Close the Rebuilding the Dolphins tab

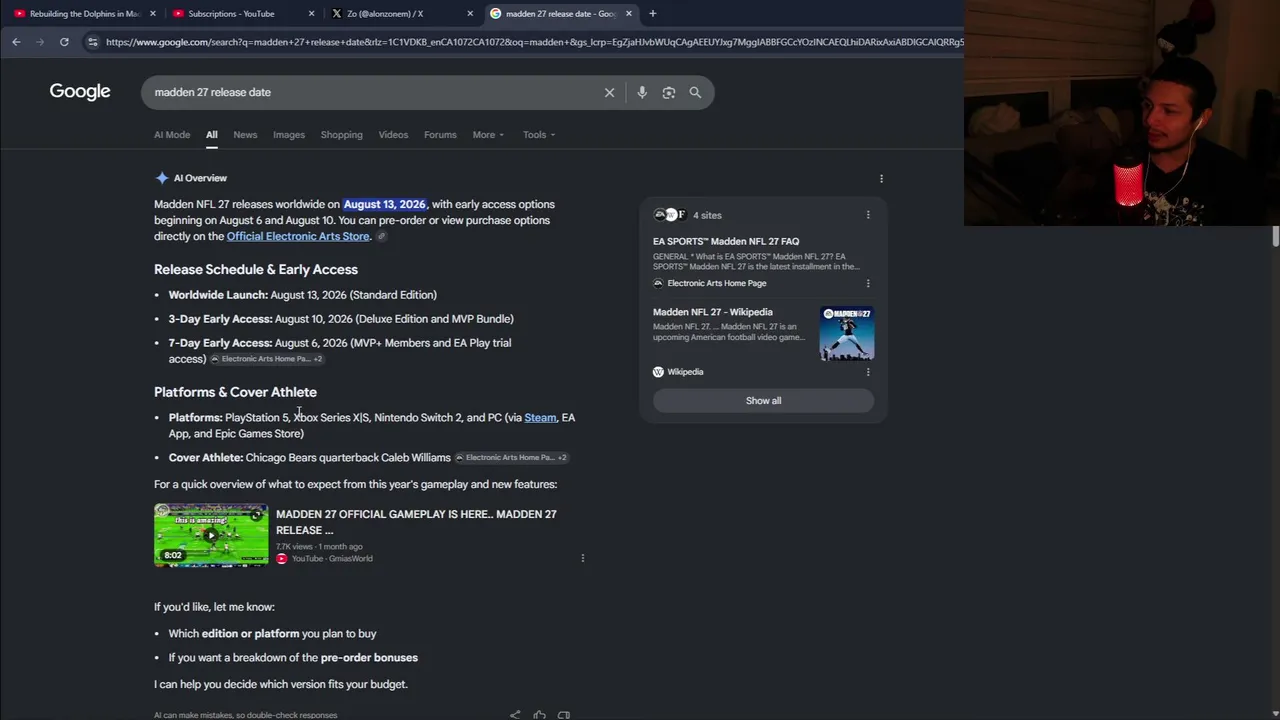[x=153, y=13]
